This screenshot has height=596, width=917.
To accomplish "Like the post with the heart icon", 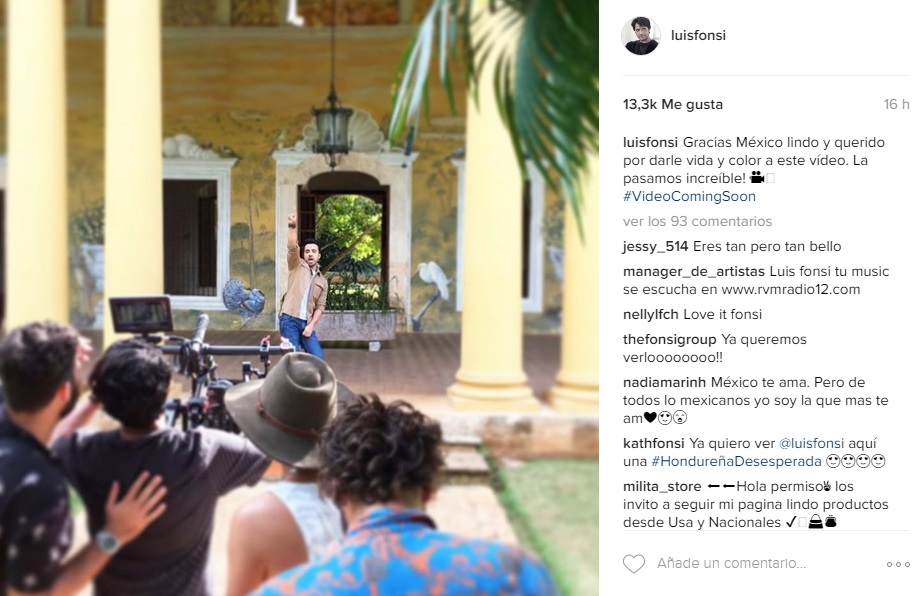I will pos(633,564).
